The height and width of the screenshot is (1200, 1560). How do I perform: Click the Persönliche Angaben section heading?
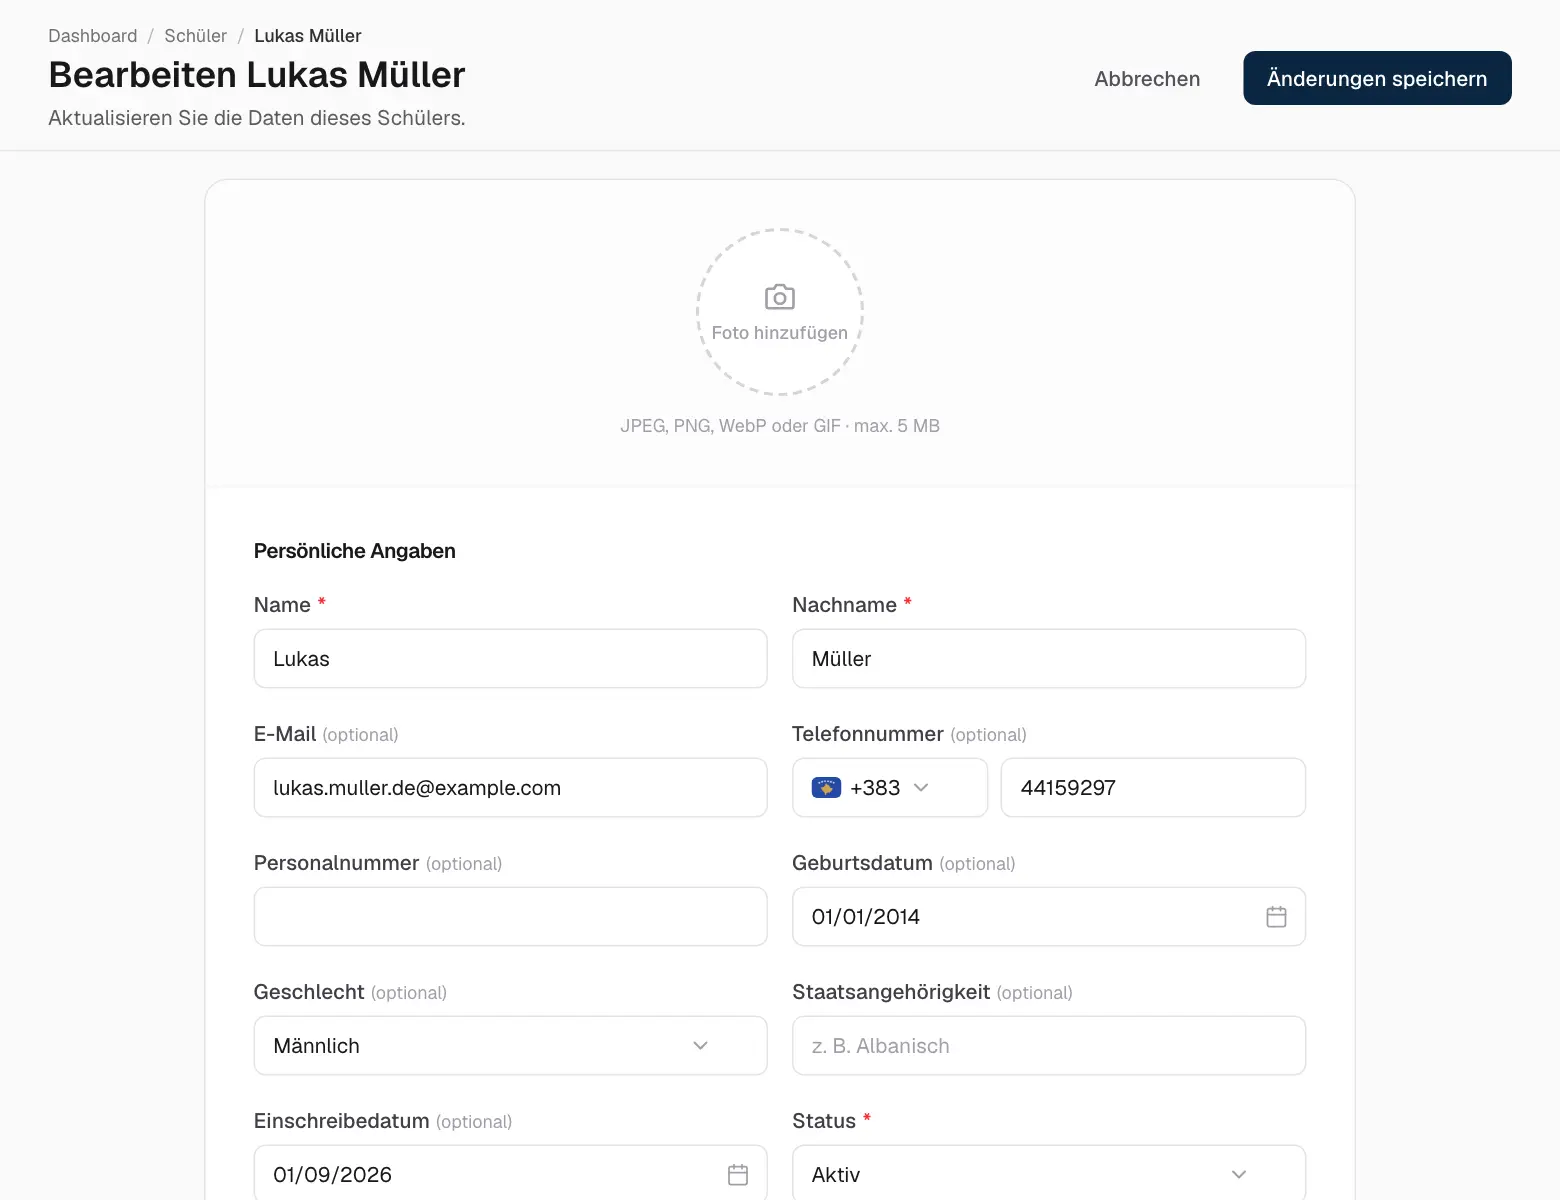coord(355,551)
